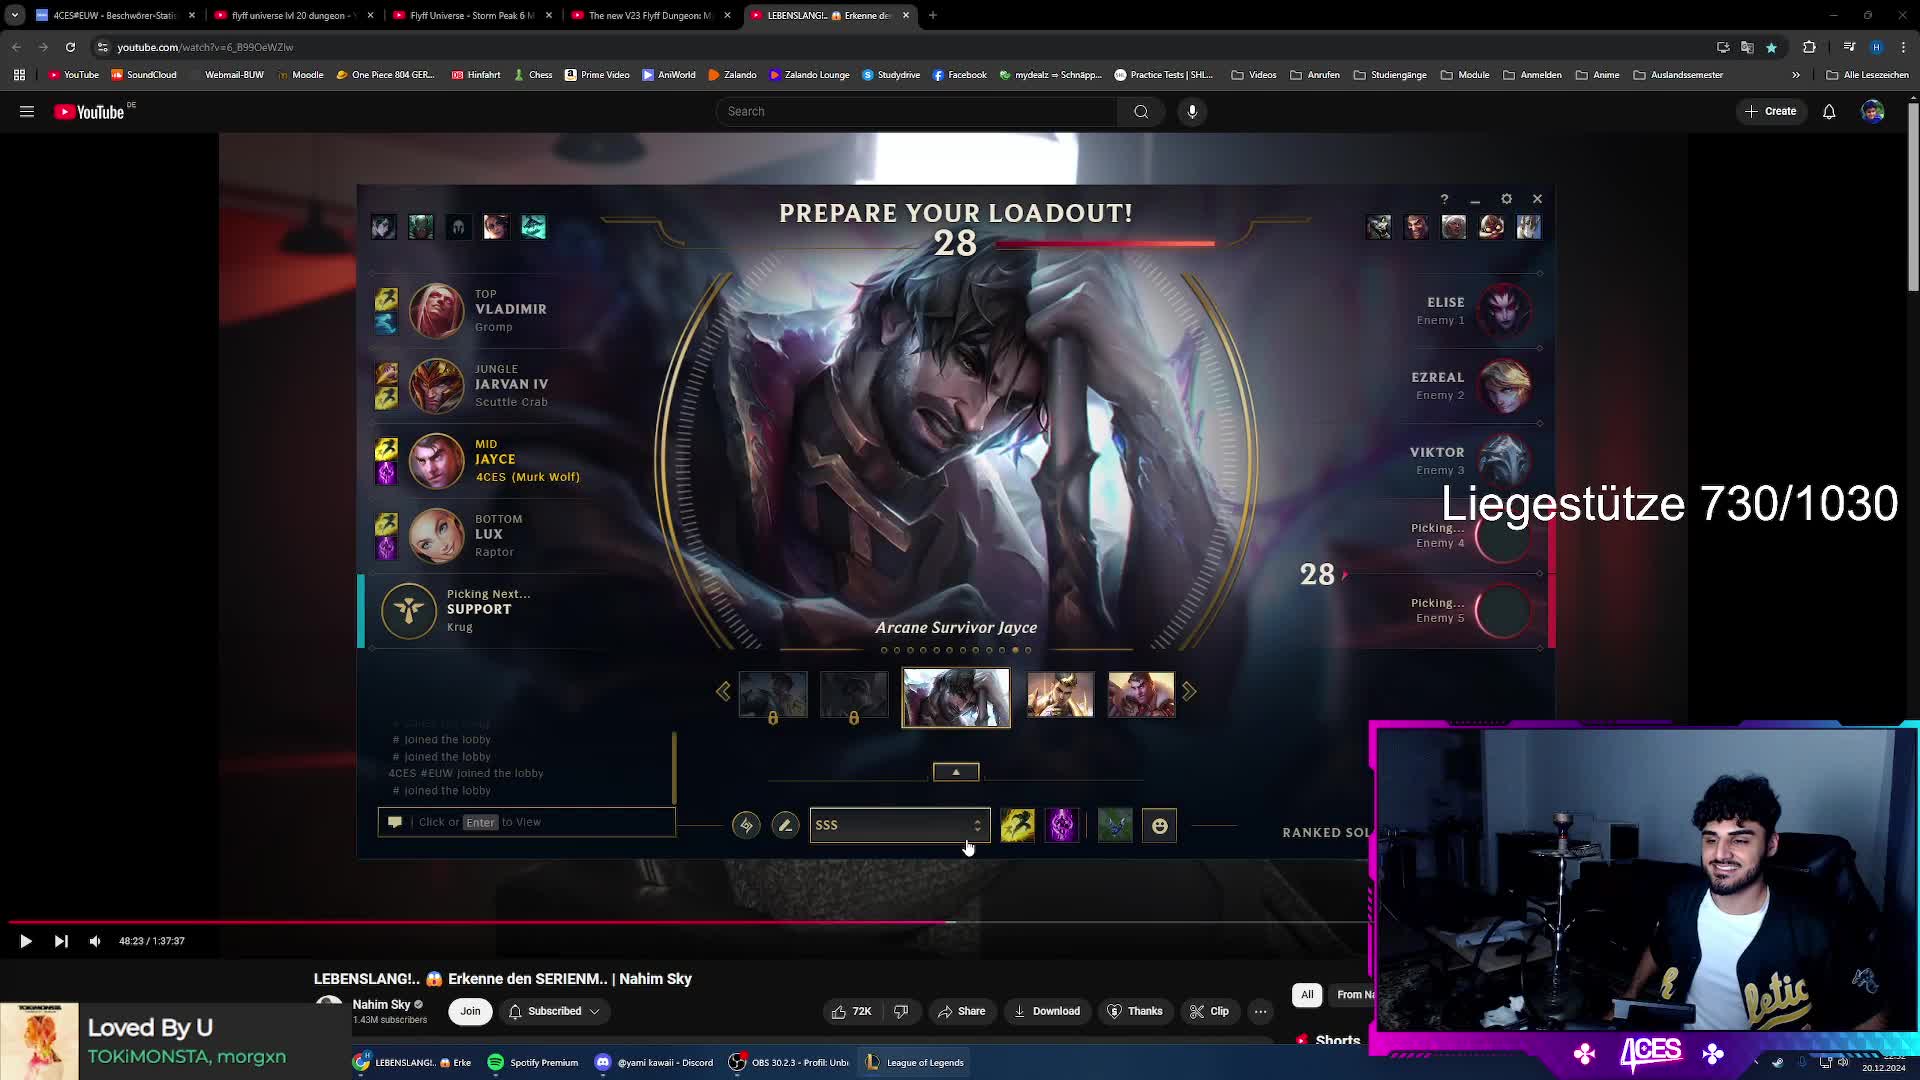Switch to Discord in the taskbar

(x=654, y=1062)
